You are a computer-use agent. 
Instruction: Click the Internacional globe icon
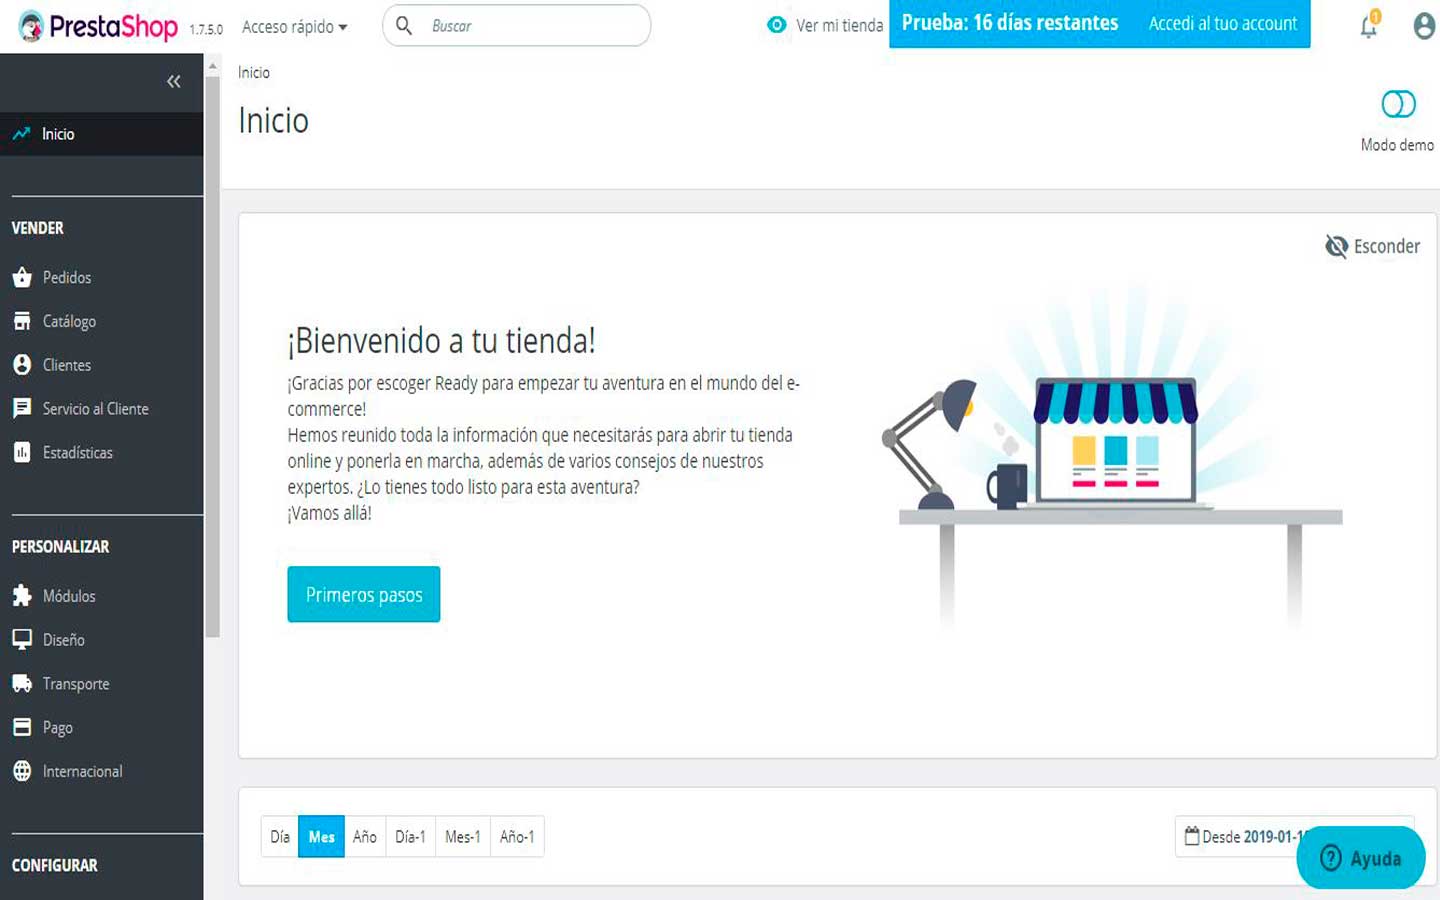(22, 771)
